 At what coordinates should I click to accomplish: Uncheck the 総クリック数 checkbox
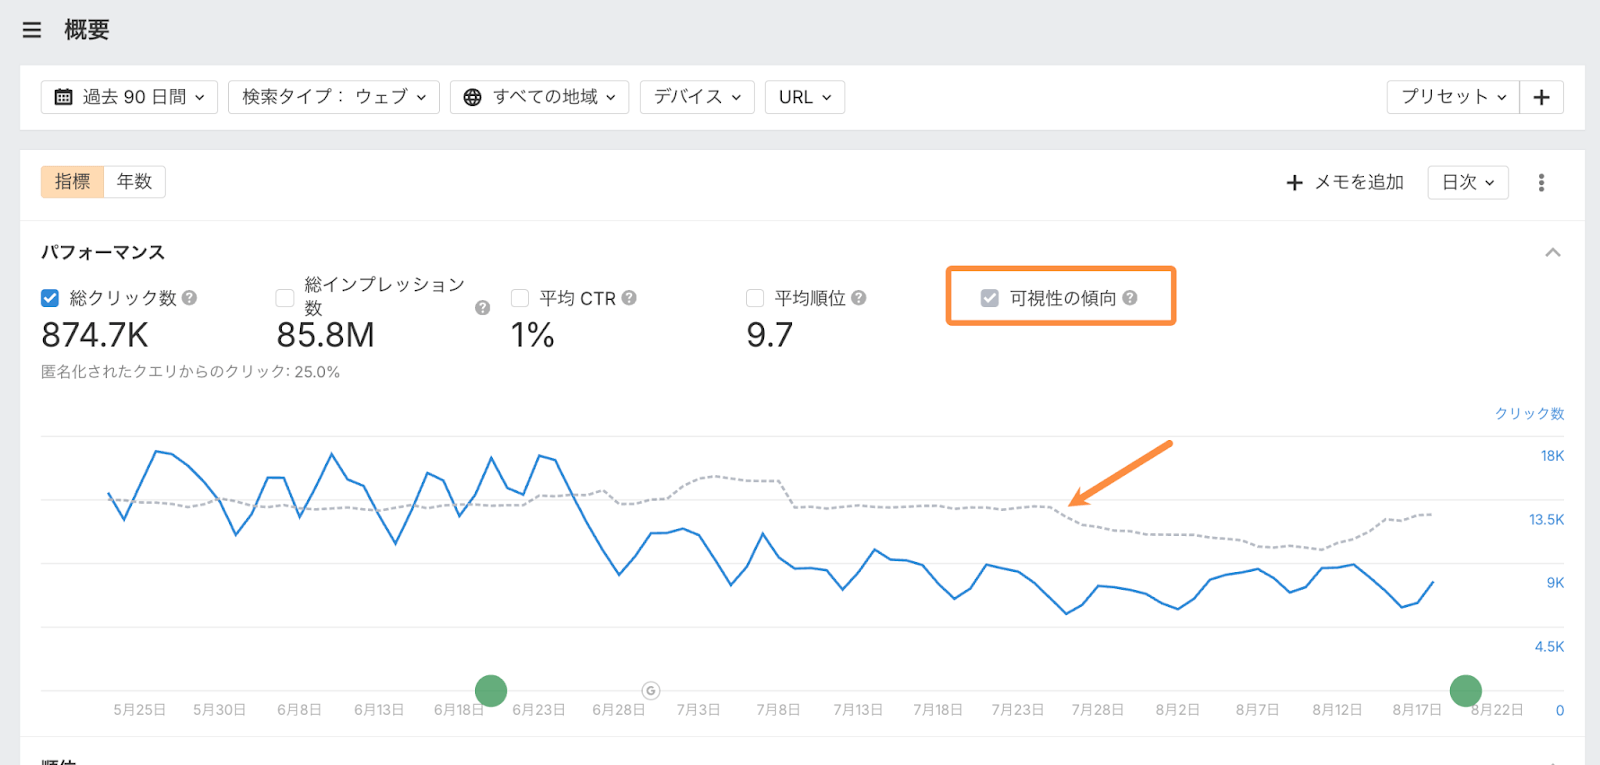pyautogui.click(x=50, y=298)
